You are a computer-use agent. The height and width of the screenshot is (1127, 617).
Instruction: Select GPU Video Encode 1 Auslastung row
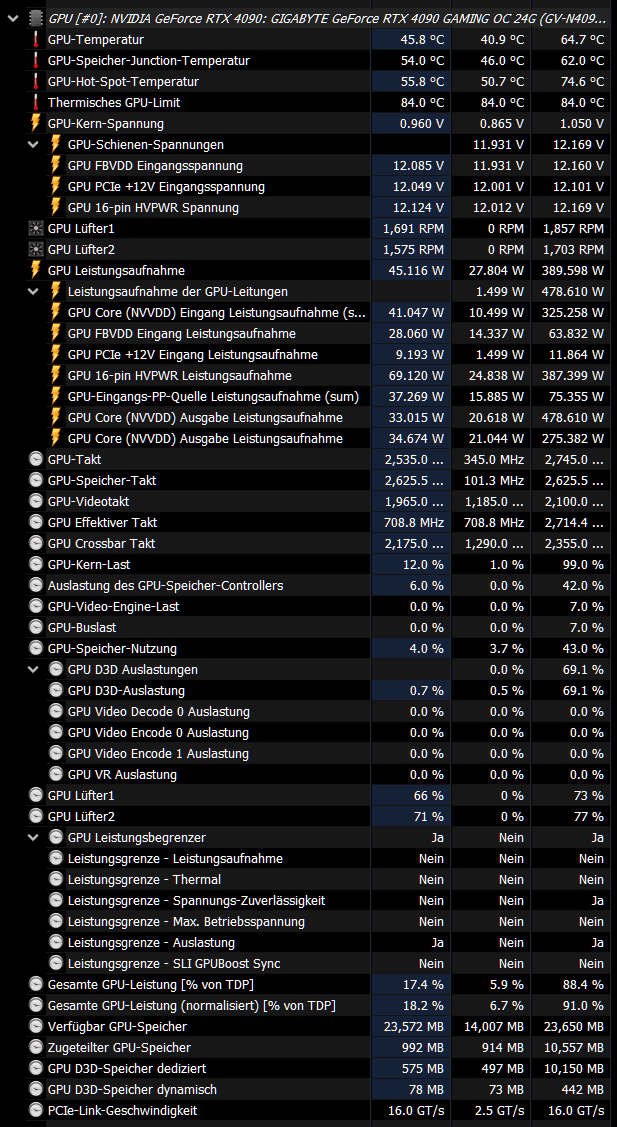(x=158, y=753)
